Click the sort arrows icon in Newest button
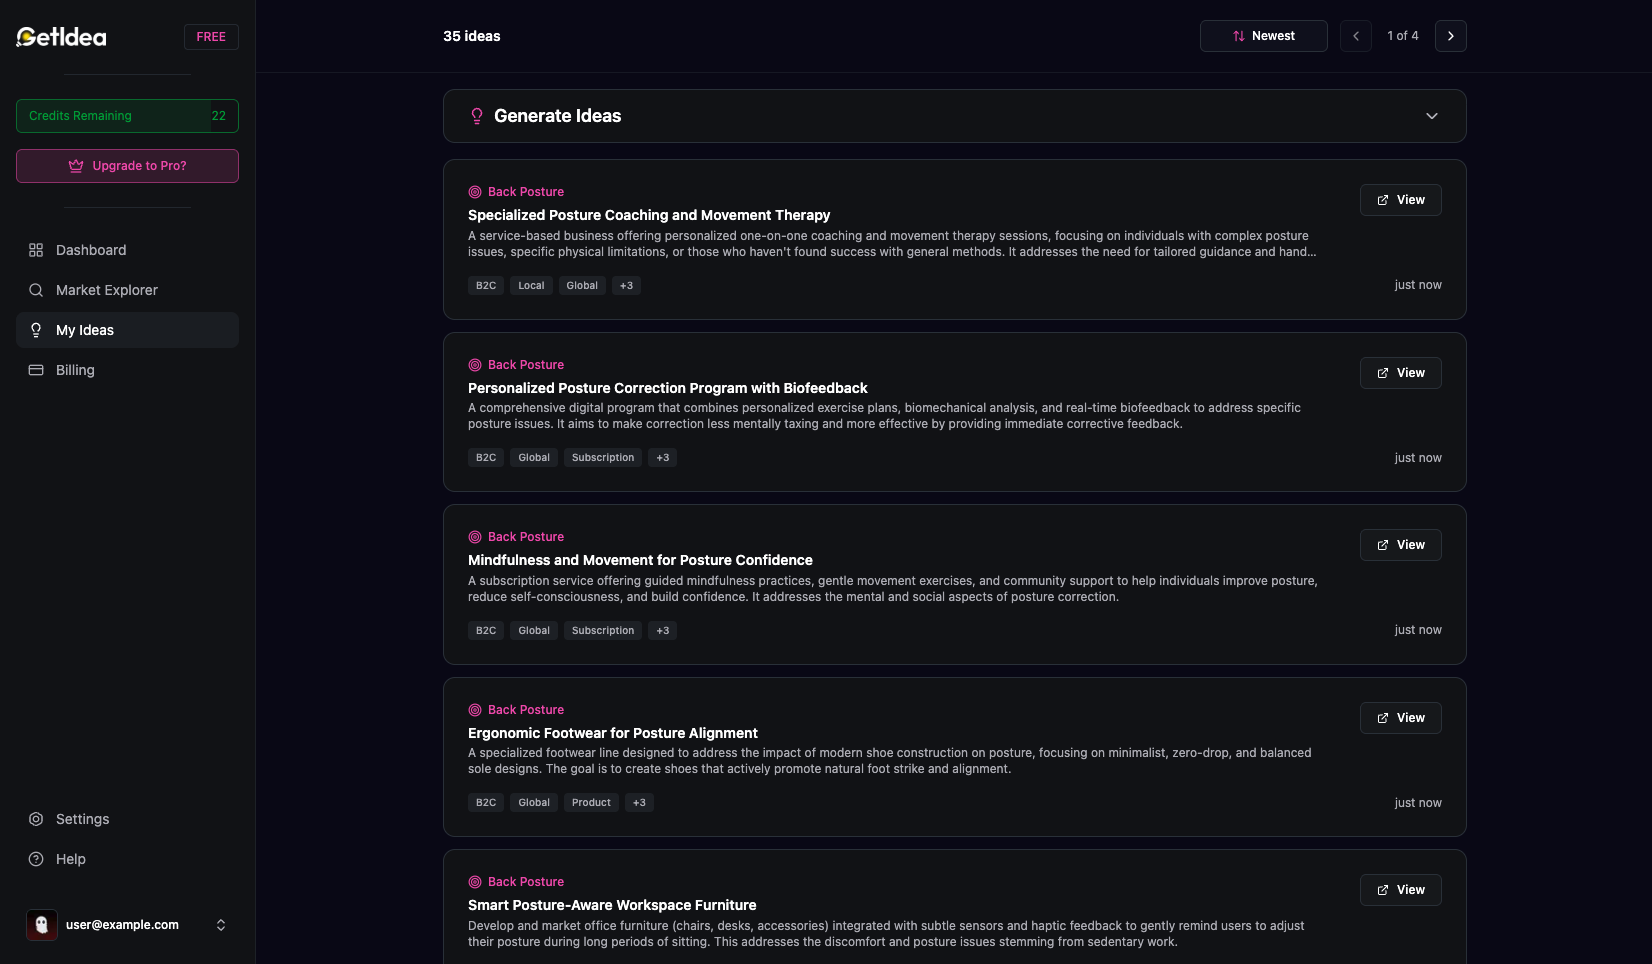Viewport: 1652px width, 964px height. [x=1237, y=35]
